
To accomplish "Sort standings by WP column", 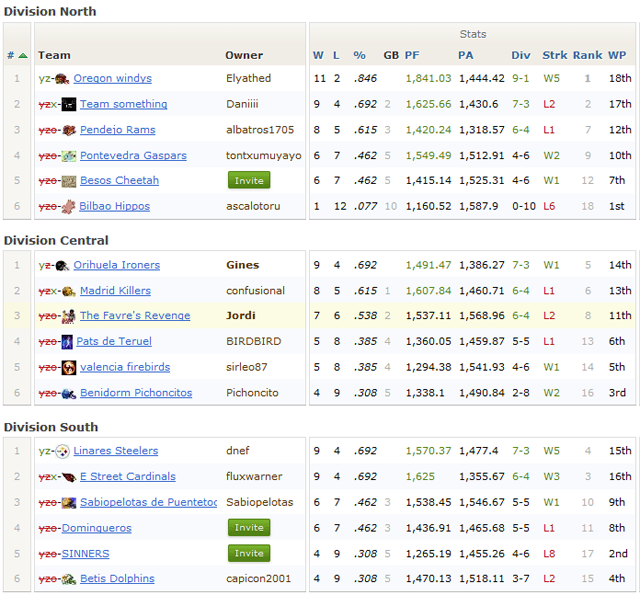I will tap(617, 56).
